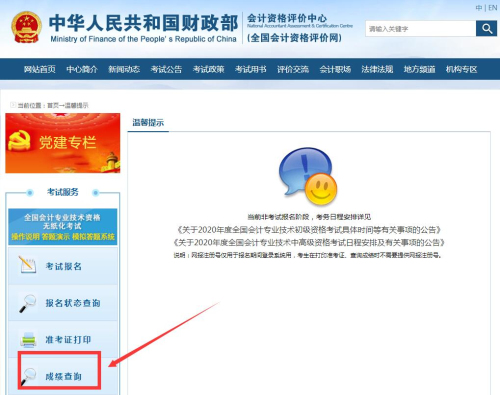Viewport: 500px width, 395px height.
Task: Open 法律法规 menu item
Action: pyautogui.click(x=377, y=69)
